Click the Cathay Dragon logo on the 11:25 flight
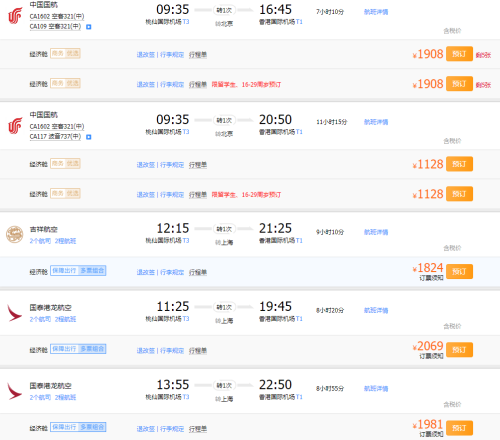Image resolution: width=500 pixels, height=440 pixels. point(14,313)
